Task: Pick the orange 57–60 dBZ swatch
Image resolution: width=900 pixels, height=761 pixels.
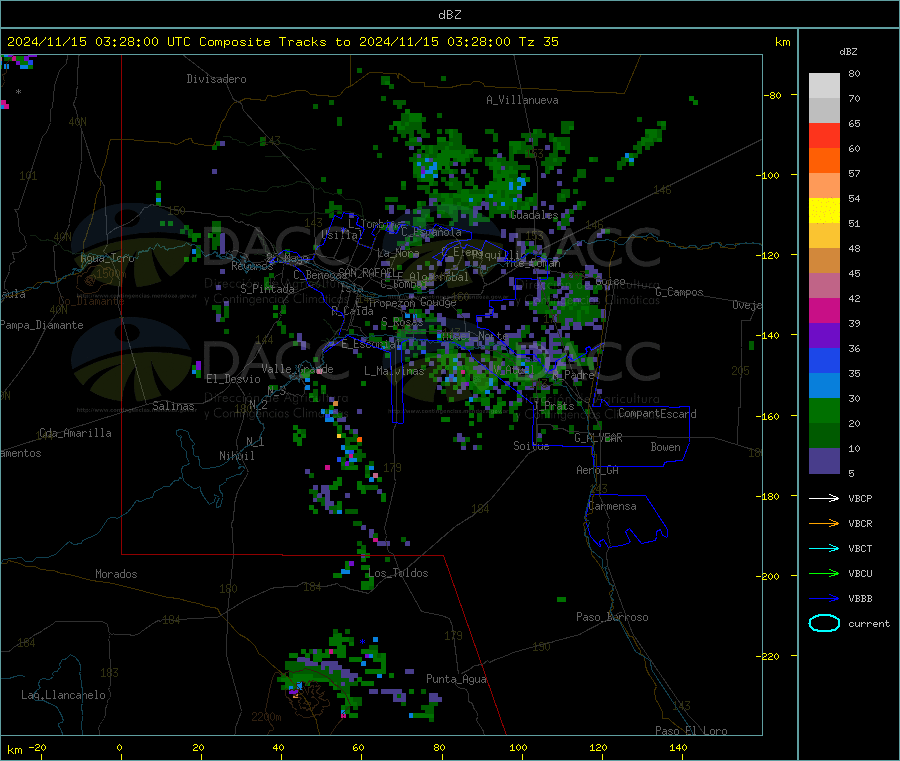Action: click(824, 161)
